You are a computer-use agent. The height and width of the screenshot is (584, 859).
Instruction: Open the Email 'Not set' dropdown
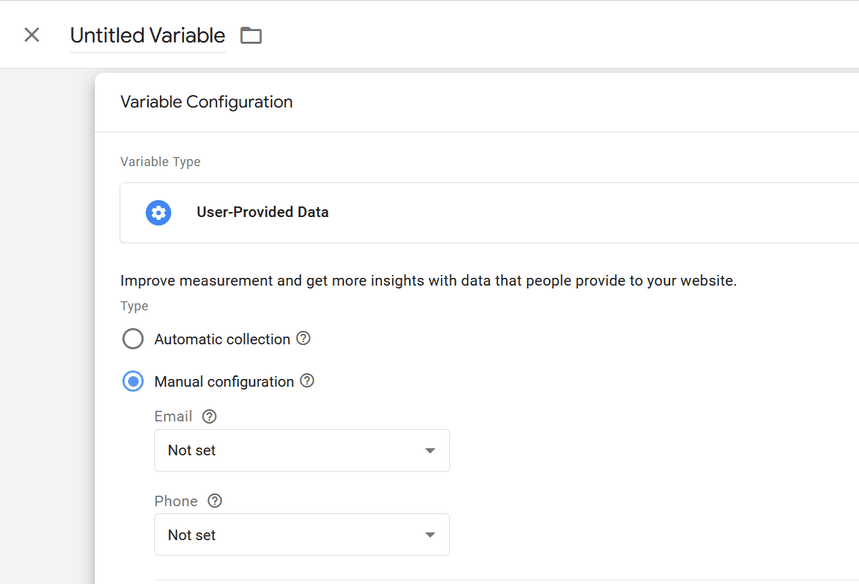(x=290, y=450)
